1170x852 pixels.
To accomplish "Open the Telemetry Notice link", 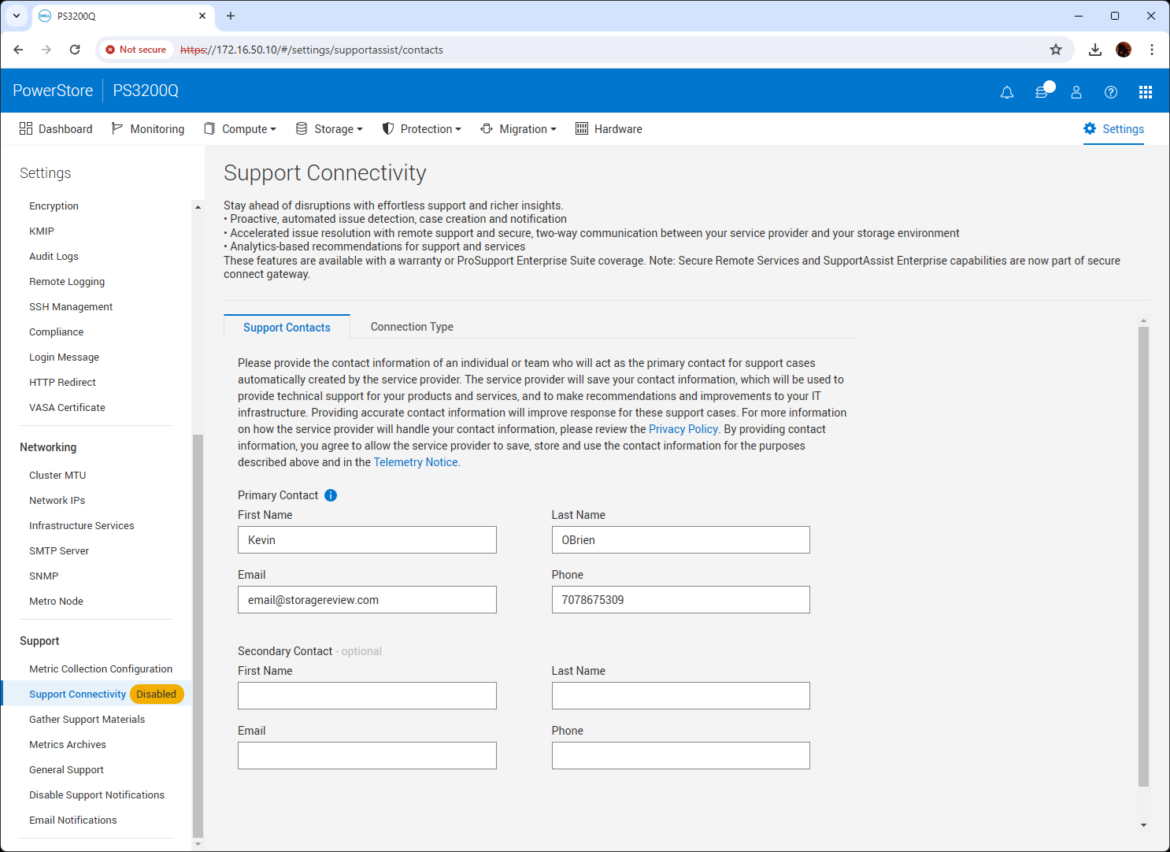I will point(416,462).
